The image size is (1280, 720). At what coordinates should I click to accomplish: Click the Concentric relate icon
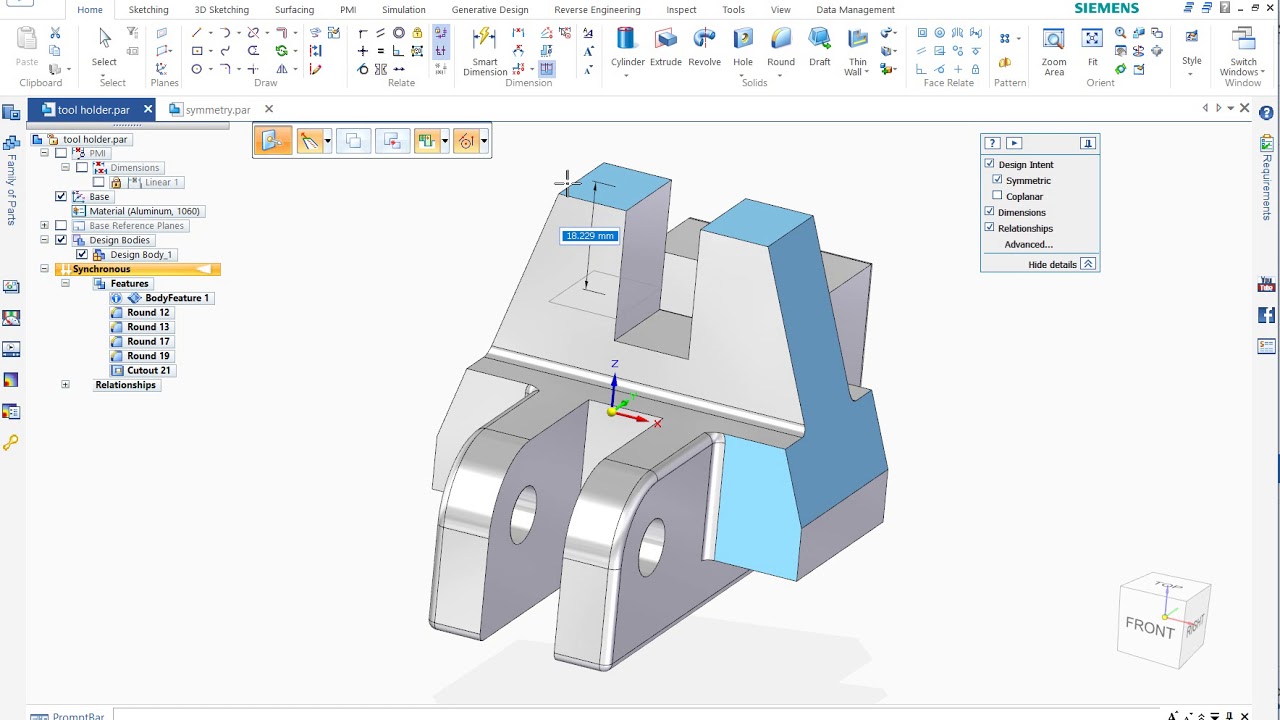399,33
